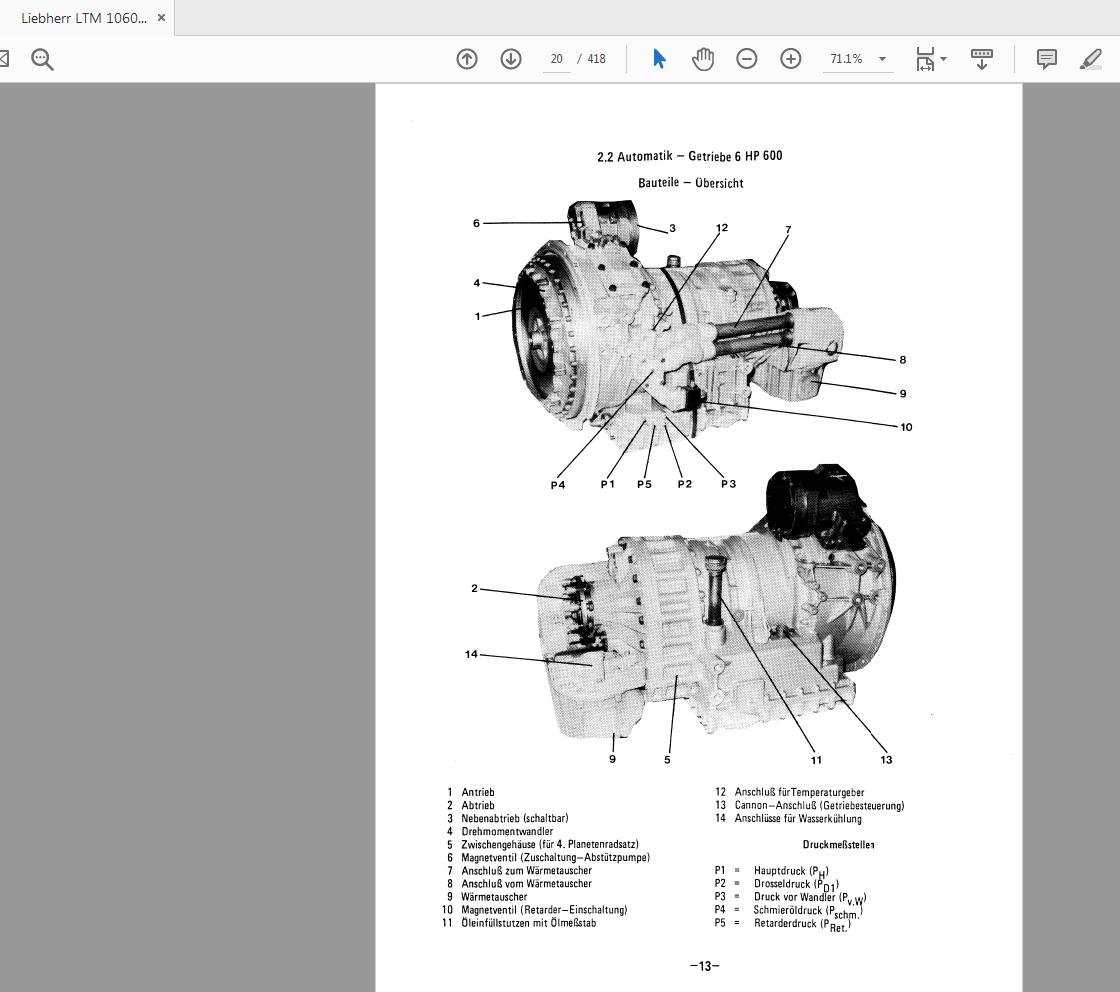The width and height of the screenshot is (1120, 992).
Task: Click subtitle 'Bauteile – Übersicht'
Action: 691,183
